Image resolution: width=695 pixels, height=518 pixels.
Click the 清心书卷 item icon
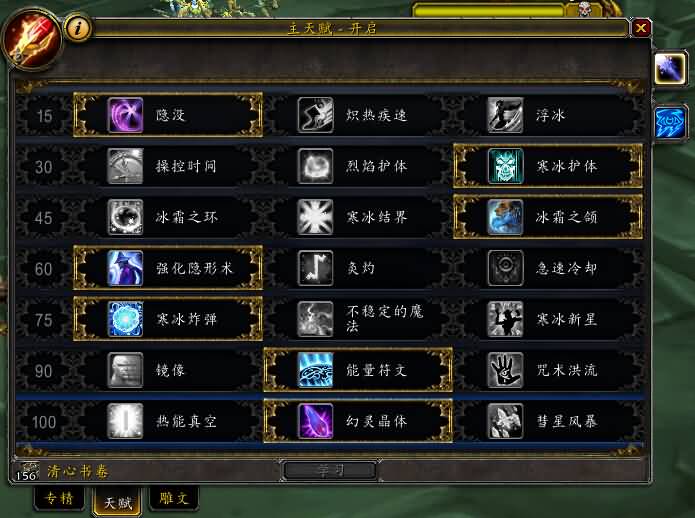27,471
